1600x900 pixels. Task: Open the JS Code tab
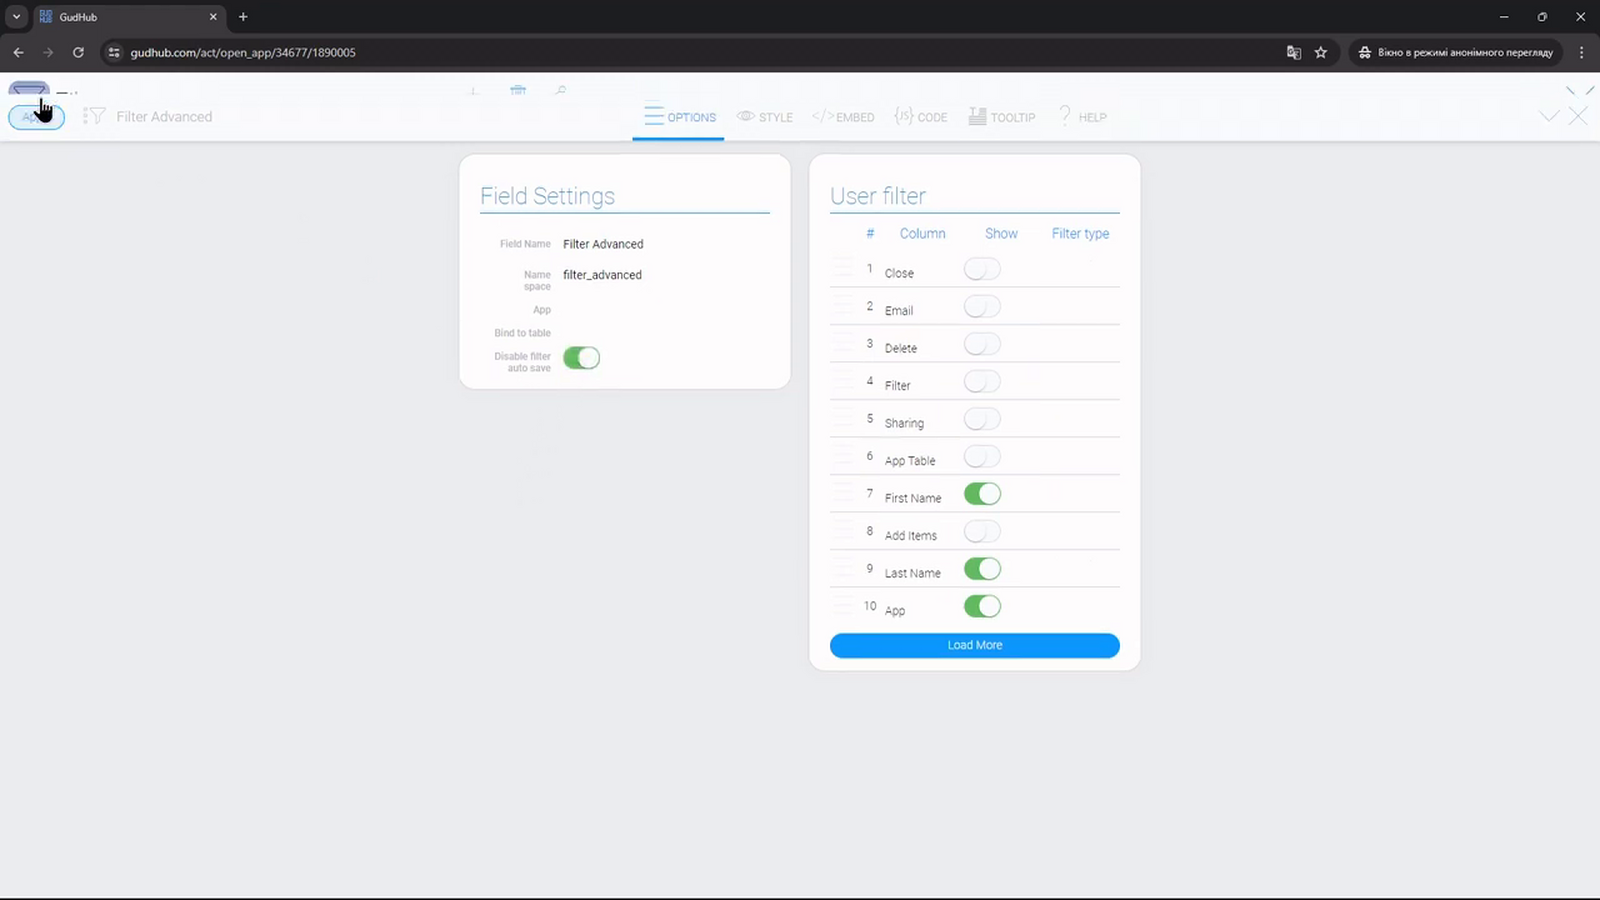pos(921,117)
